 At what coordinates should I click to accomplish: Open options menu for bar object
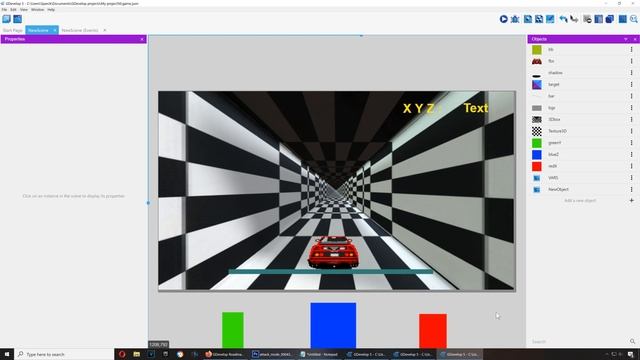[631, 96]
